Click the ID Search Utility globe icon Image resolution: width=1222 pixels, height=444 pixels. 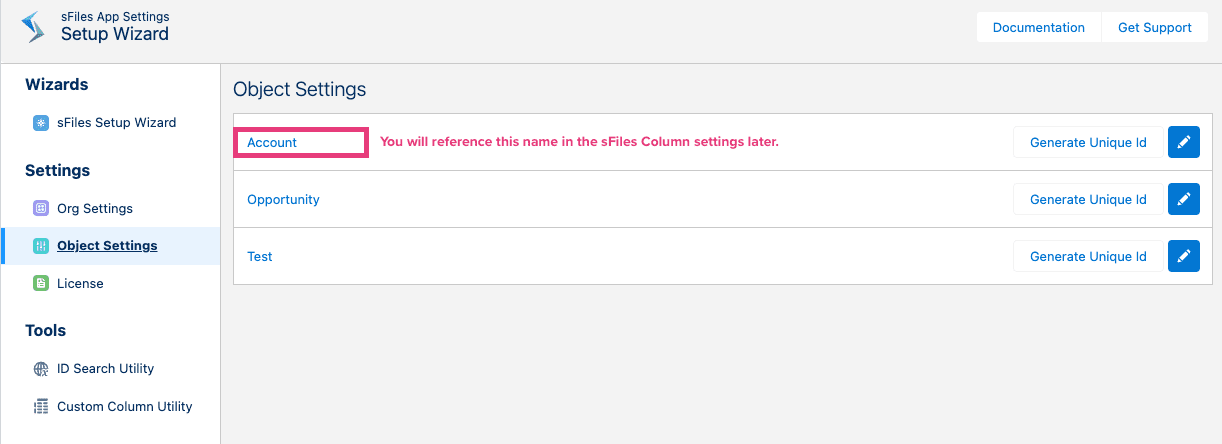tap(41, 369)
